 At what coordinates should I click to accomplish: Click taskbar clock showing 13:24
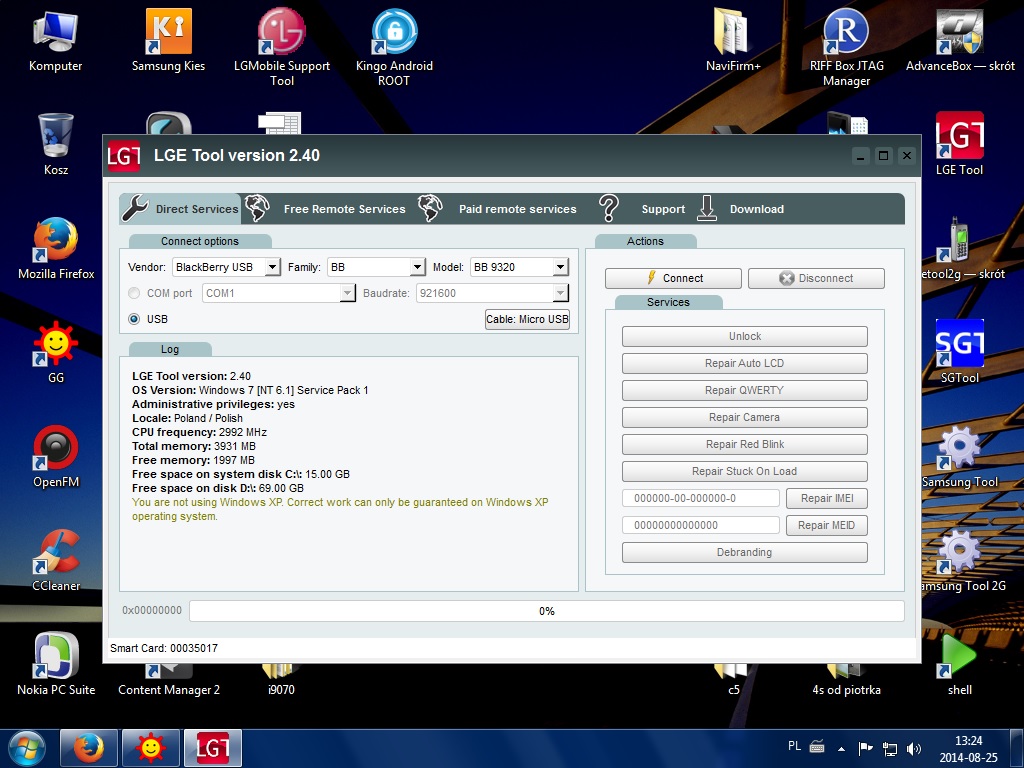click(x=968, y=749)
